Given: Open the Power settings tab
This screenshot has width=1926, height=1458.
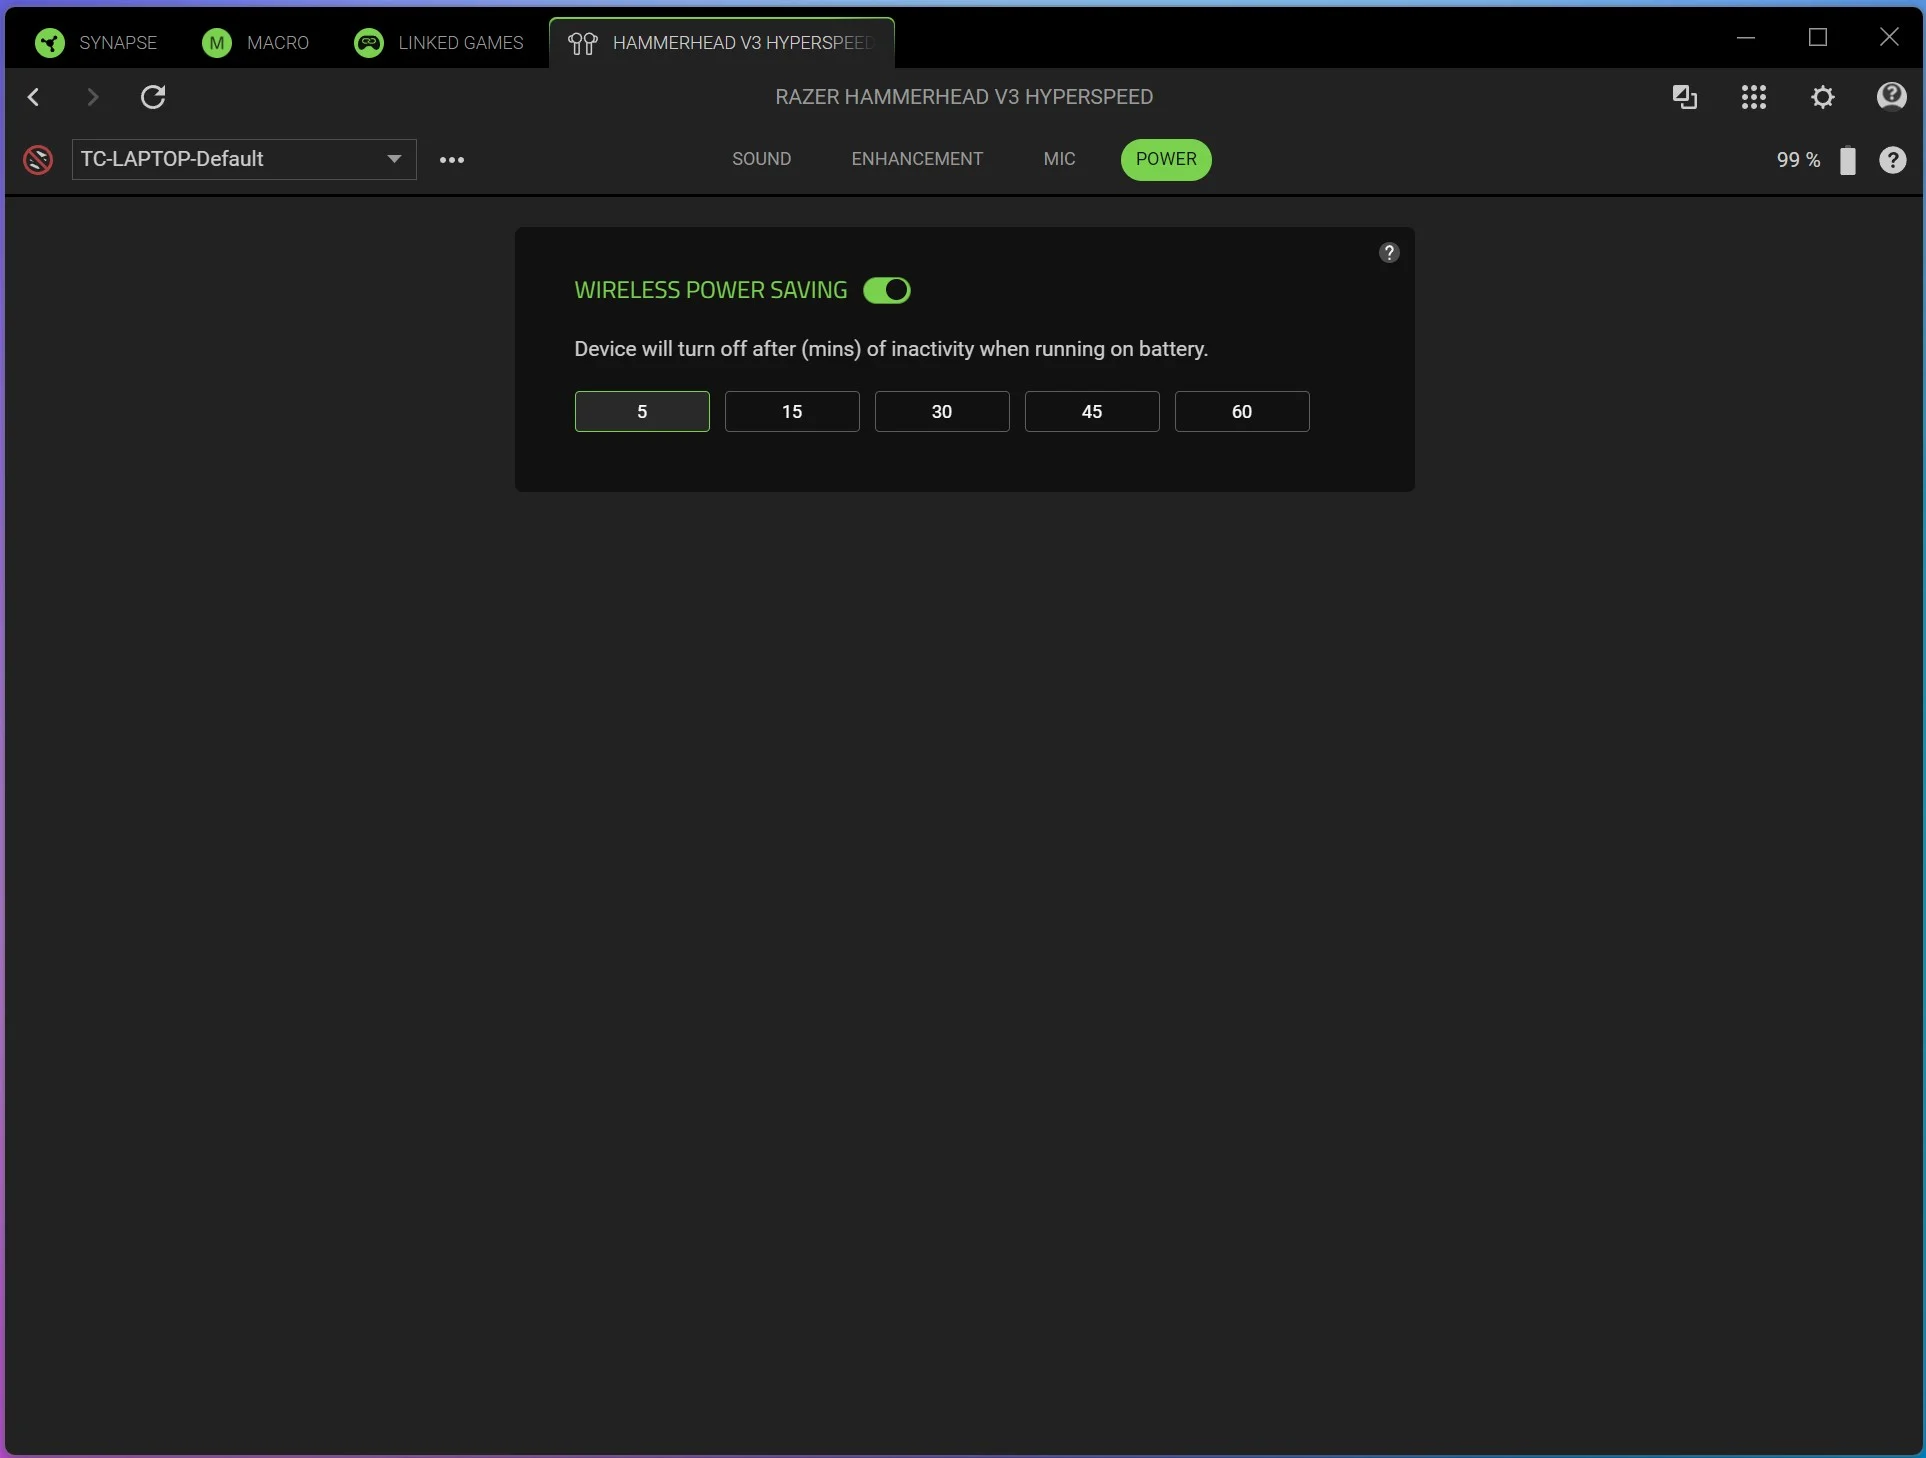Looking at the screenshot, I should (x=1166, y=160).
